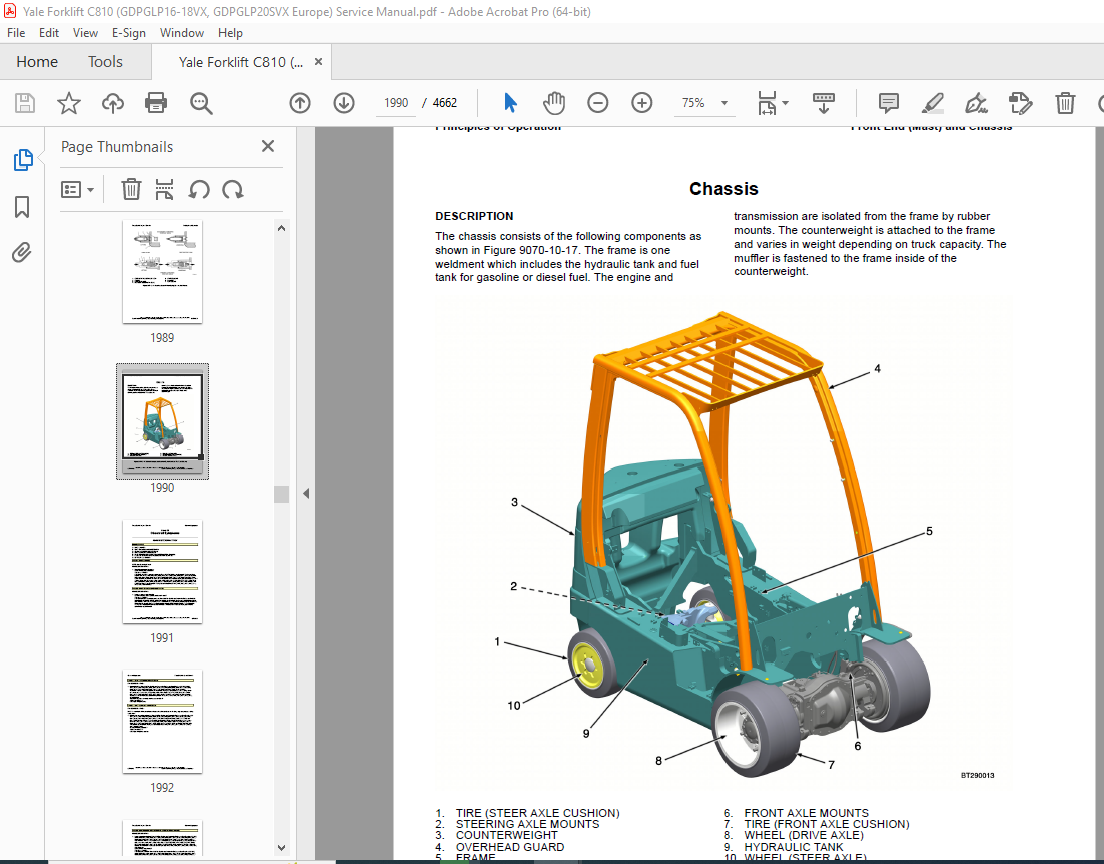Click the trash delete icon in toolbar
Screen dimensions: 1104x864
(1065, 103)
